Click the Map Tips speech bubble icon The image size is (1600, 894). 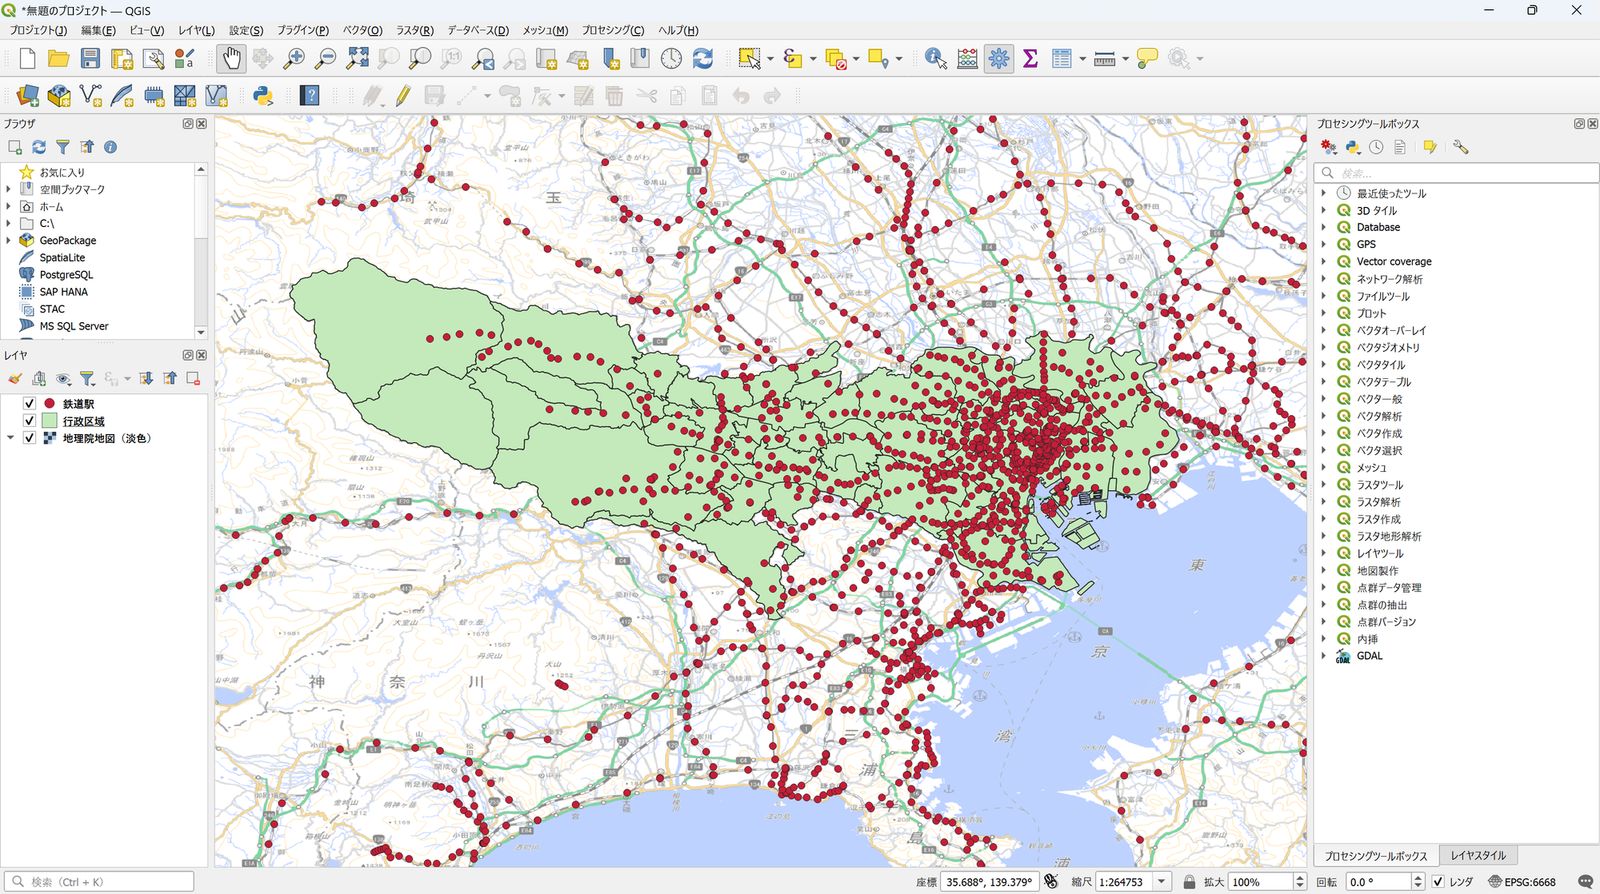(x=1147, y=59)
